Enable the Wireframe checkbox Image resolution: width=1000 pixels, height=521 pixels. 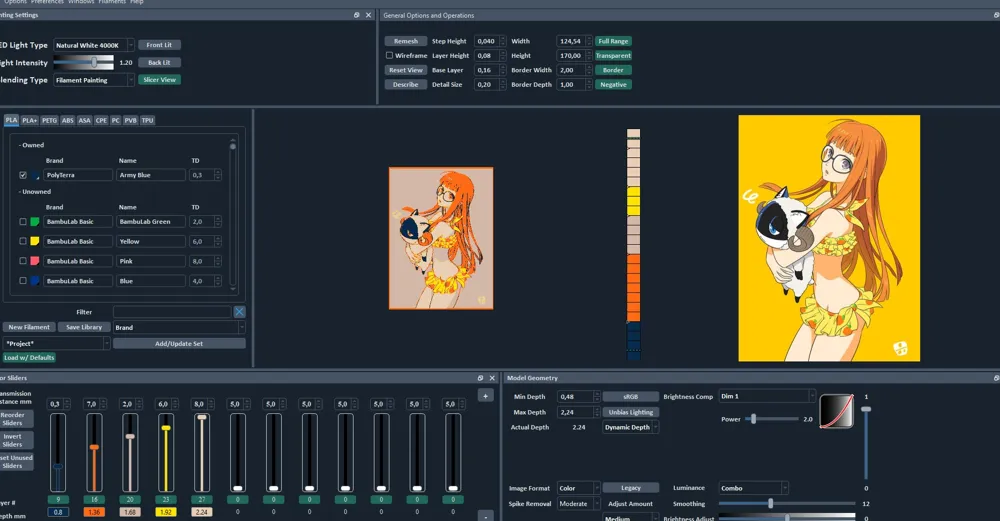point(389,55)
